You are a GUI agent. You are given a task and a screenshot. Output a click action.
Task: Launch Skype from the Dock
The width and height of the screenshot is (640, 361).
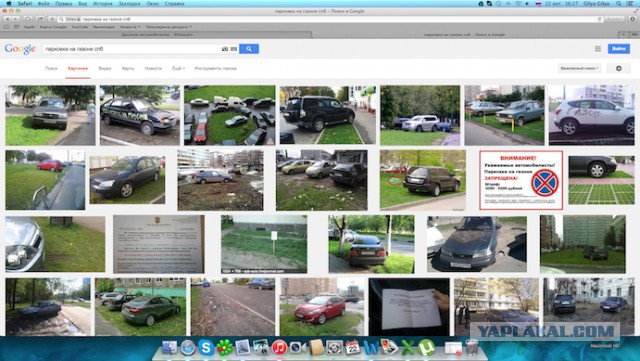click(206, 348)
